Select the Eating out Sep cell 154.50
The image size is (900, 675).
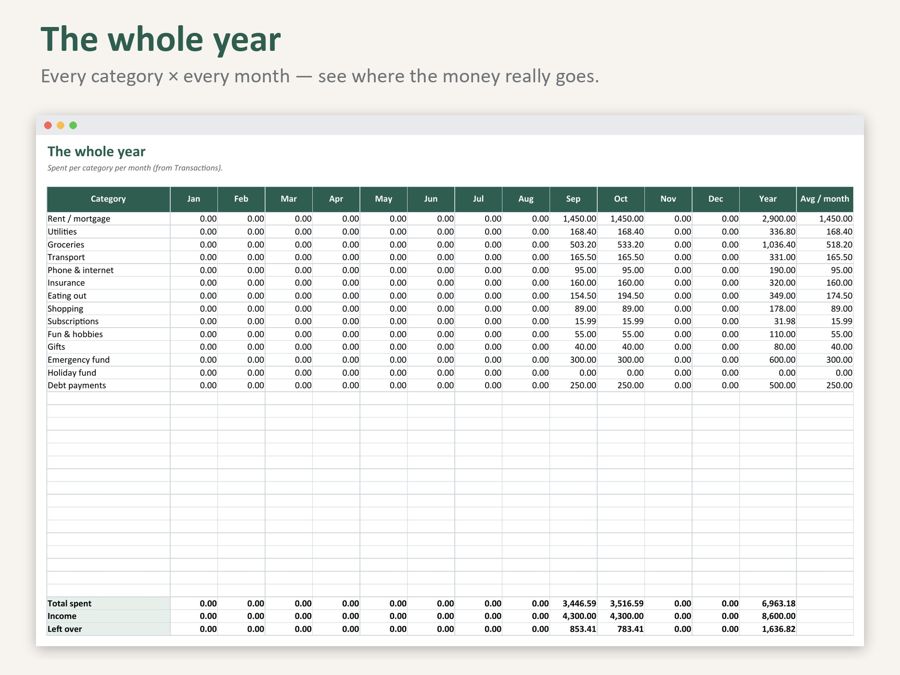click(x=573, y=296)
